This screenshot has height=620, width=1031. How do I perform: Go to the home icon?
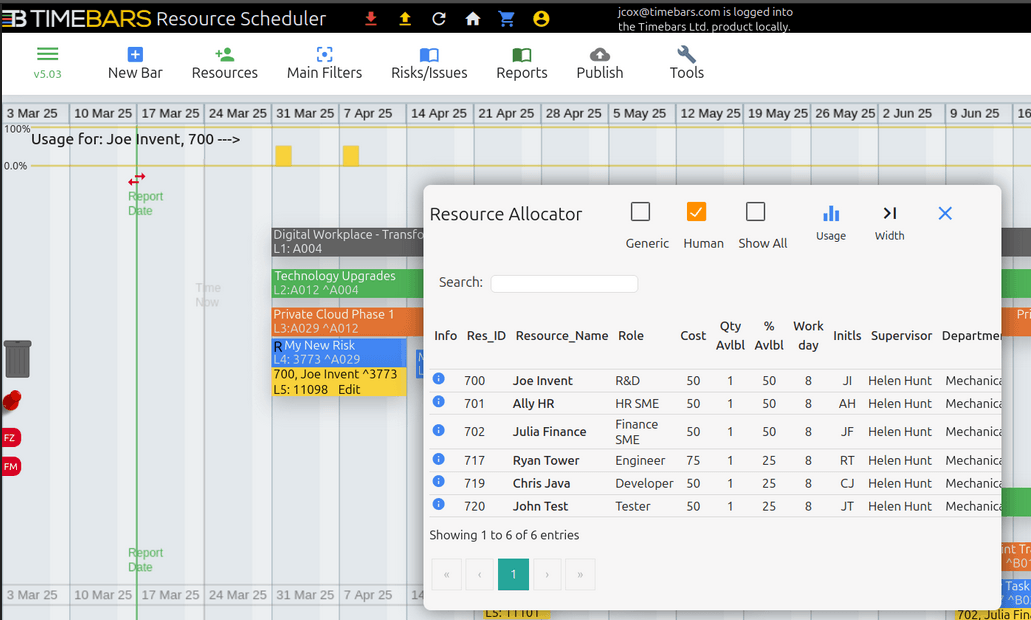pyautogui.click(x=473, y=18)
